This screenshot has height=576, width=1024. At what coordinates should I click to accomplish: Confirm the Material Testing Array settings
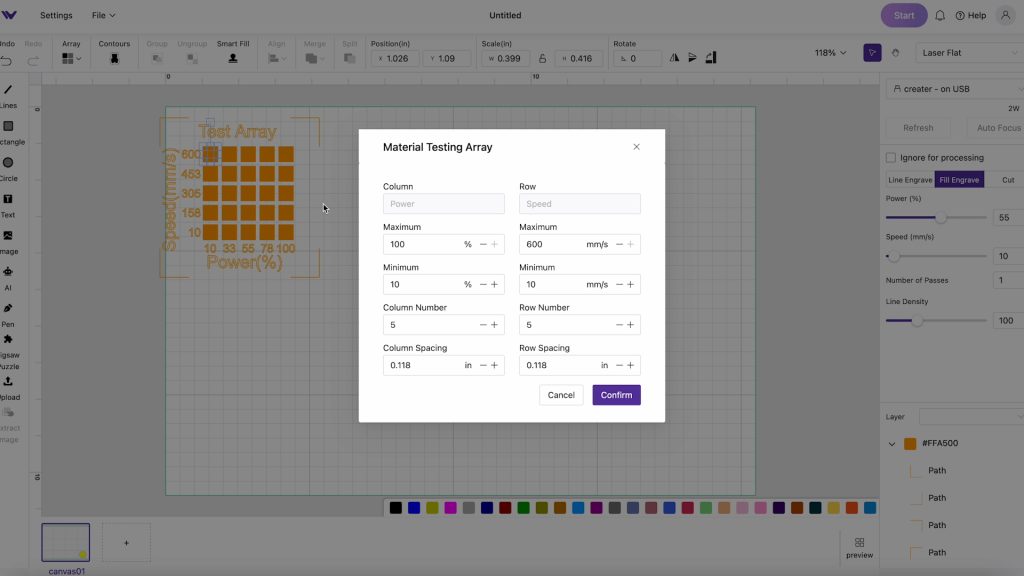coord(616,395)
